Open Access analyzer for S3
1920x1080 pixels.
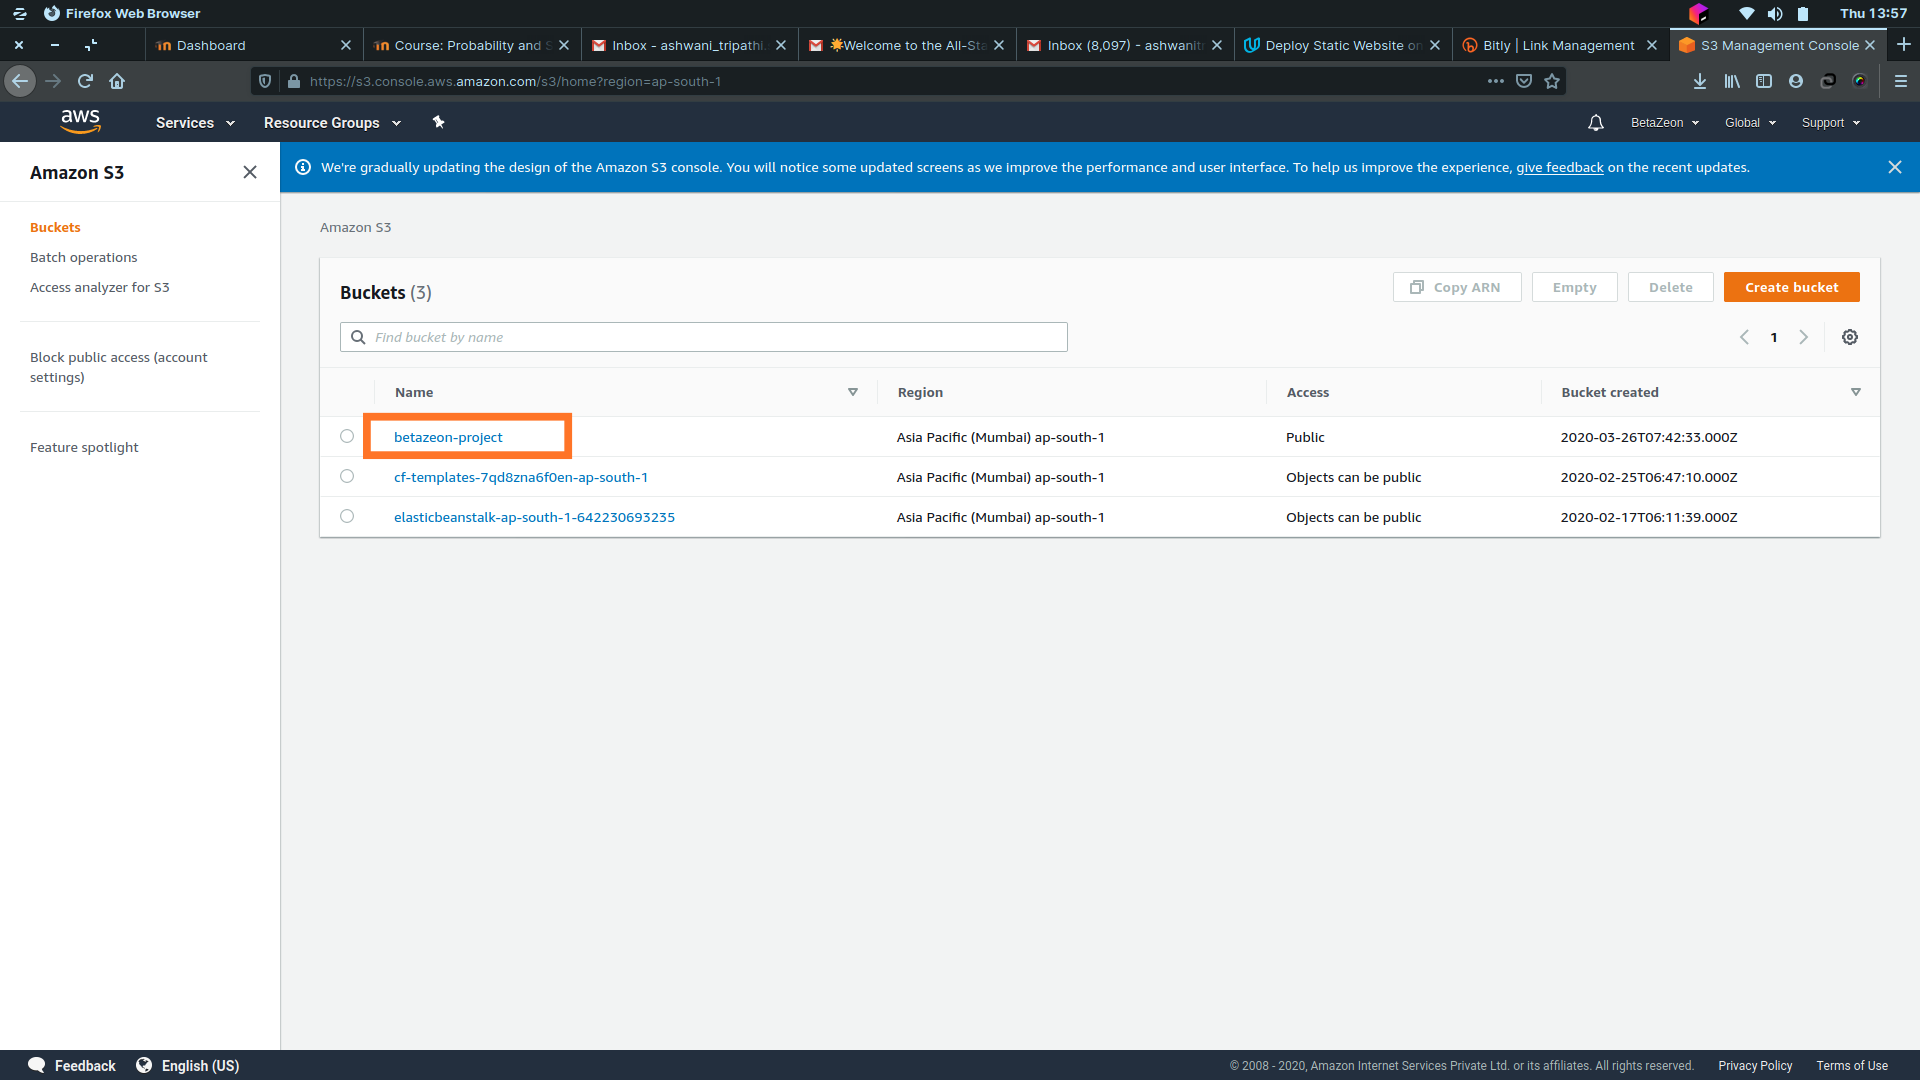[100, 287]
